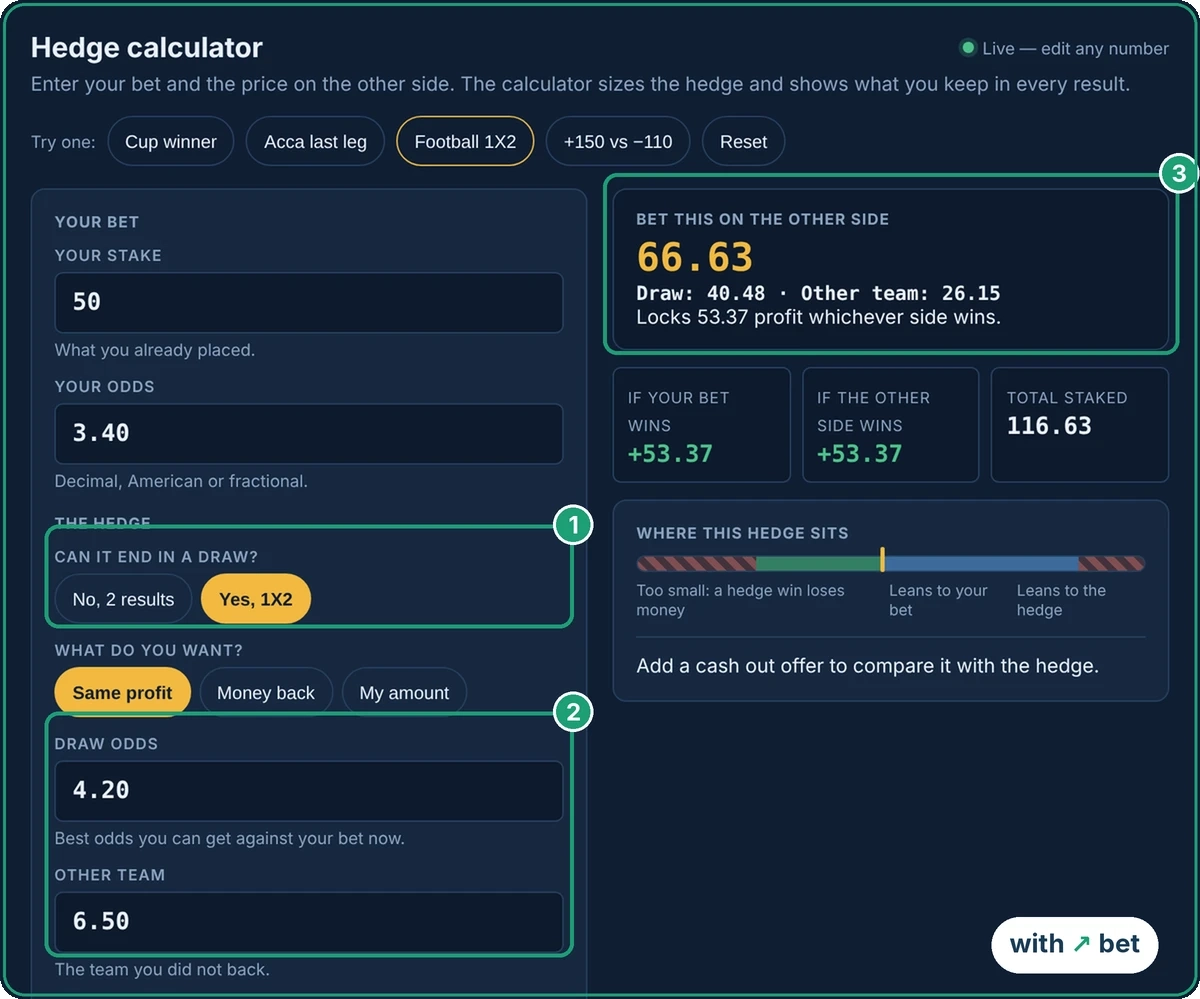This screenshot has height=999, width=1200.
Task: Reset the calculator
Action: point(743,142)
